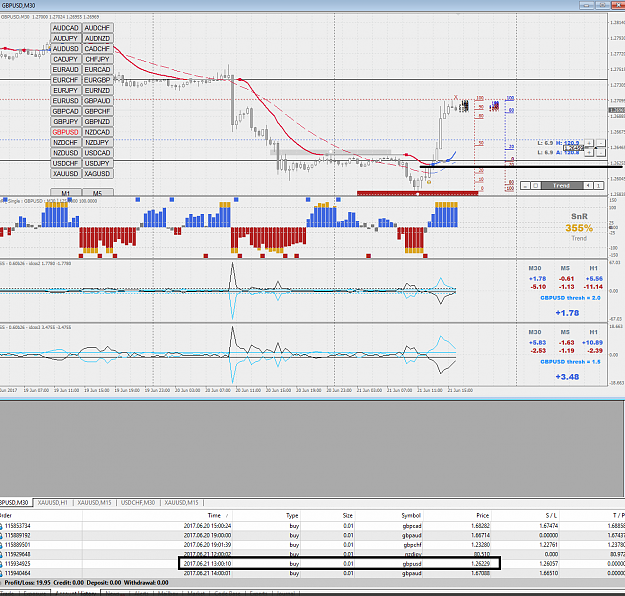The image size is (625, 596).
Task: Click the order icon beside 115934925
Action: (1, 564)
